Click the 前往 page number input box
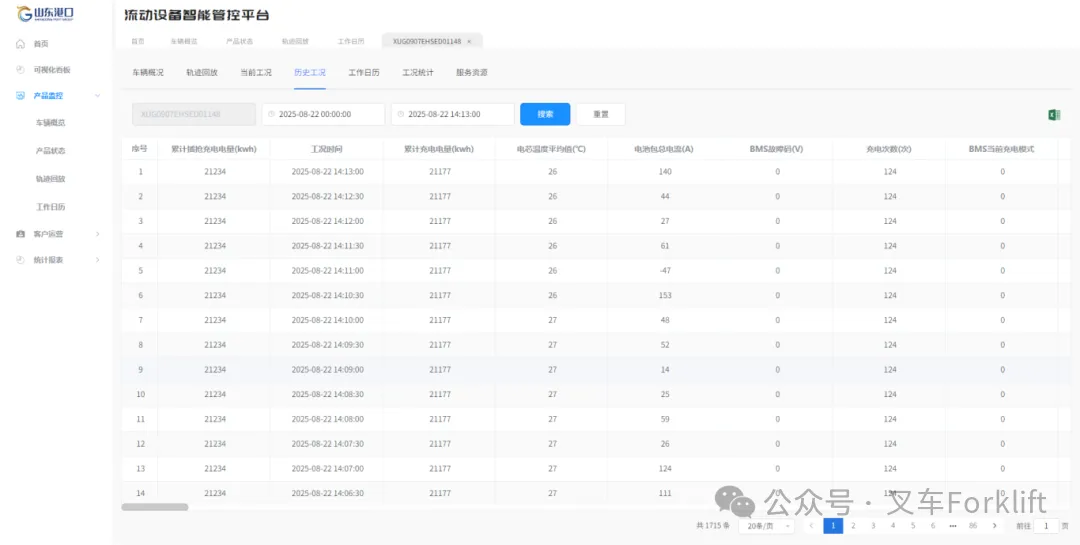Viewport: 1080px width, 545px height. pos(1046,526)
